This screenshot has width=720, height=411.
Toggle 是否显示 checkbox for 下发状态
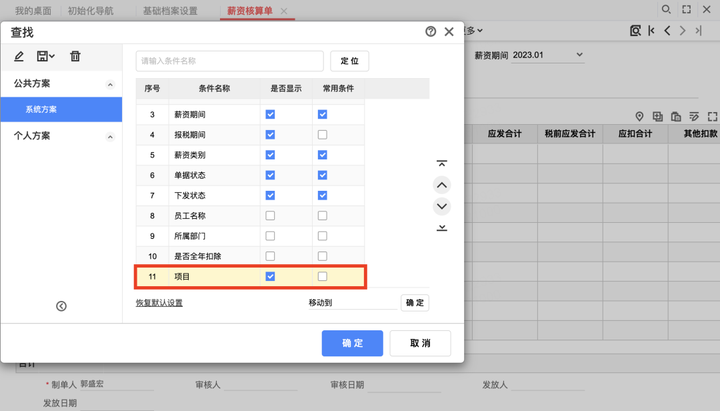270,195
